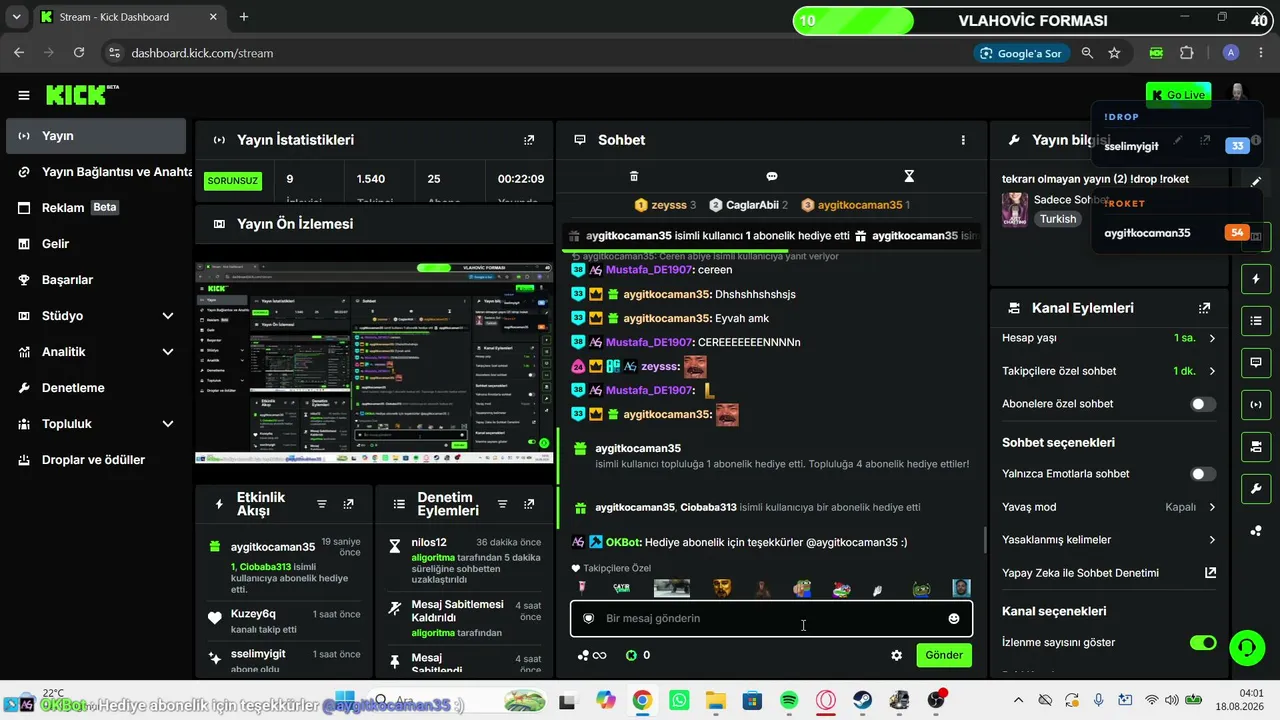Screen dimensions: 1280x720
Task: Click the address bar URL
Action: (202, 53)
